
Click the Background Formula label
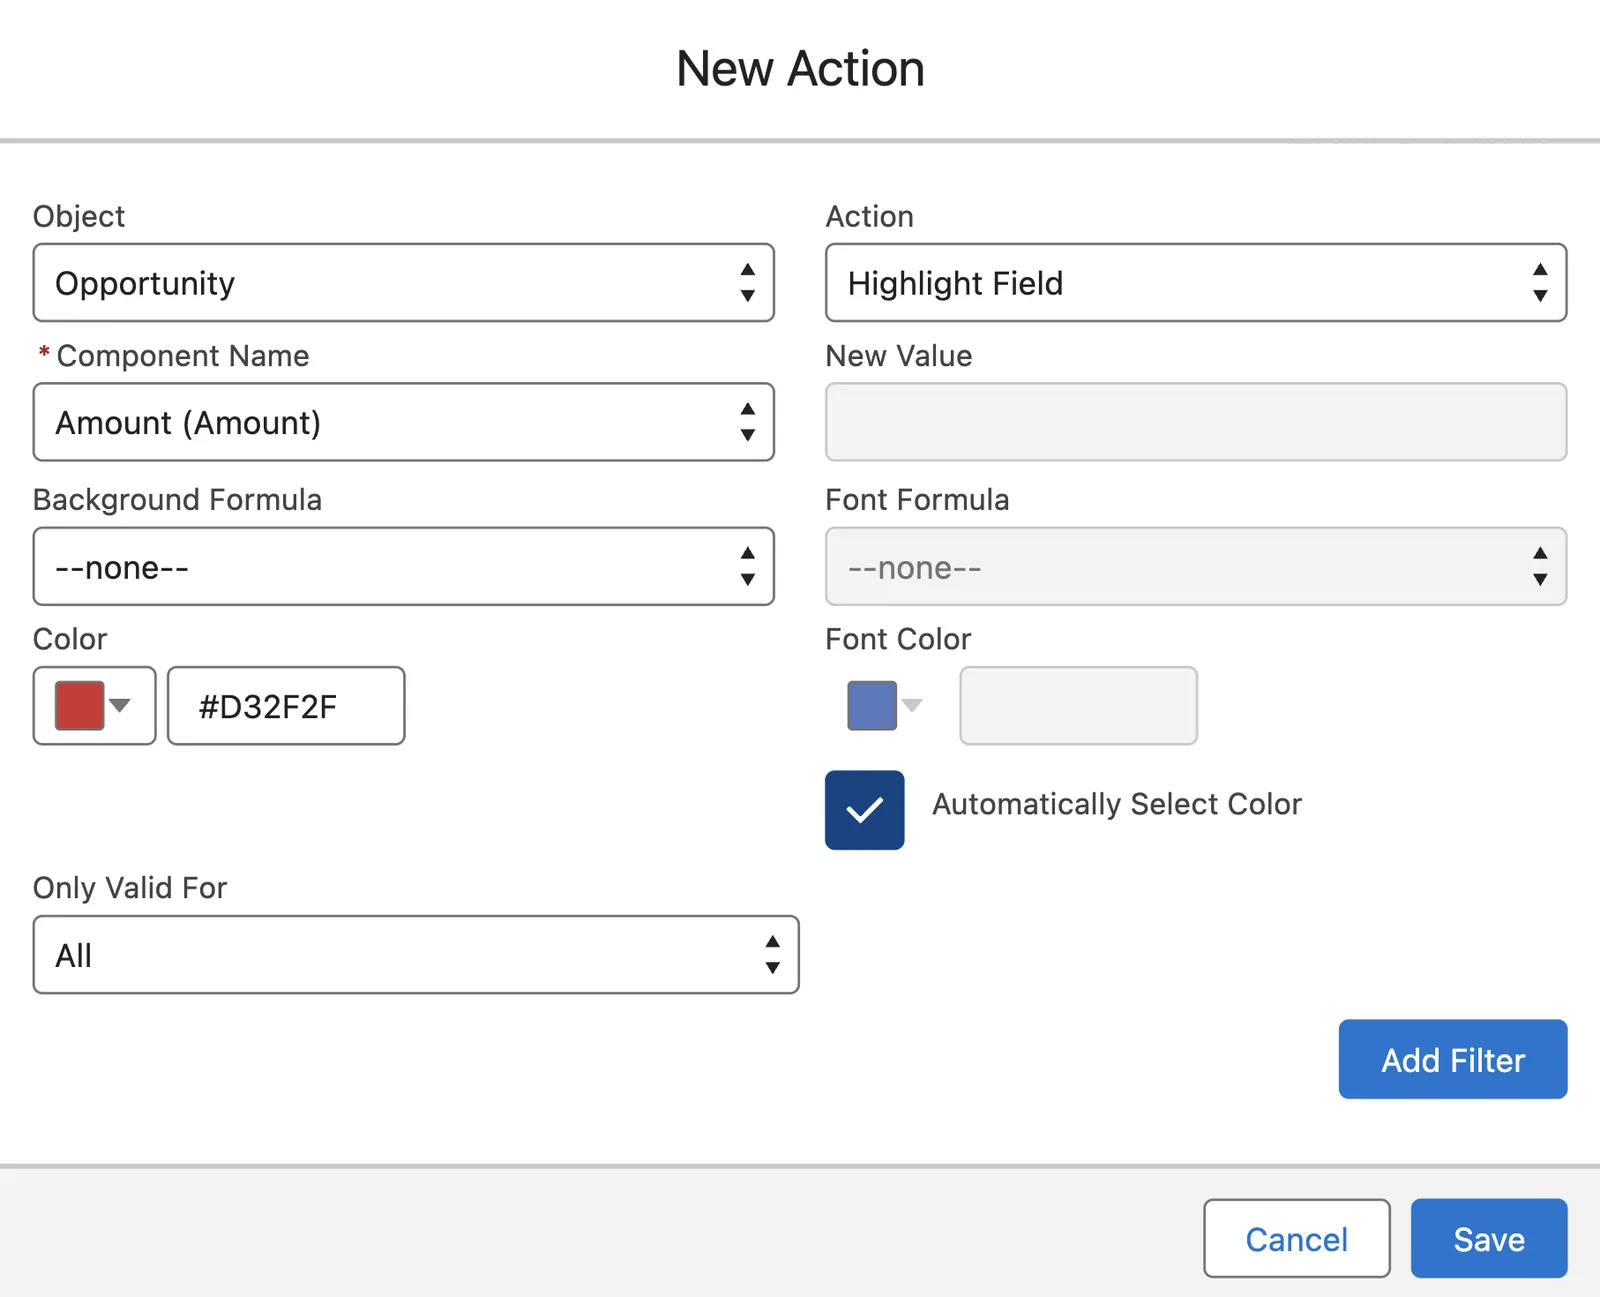click(x=177, y=500)
